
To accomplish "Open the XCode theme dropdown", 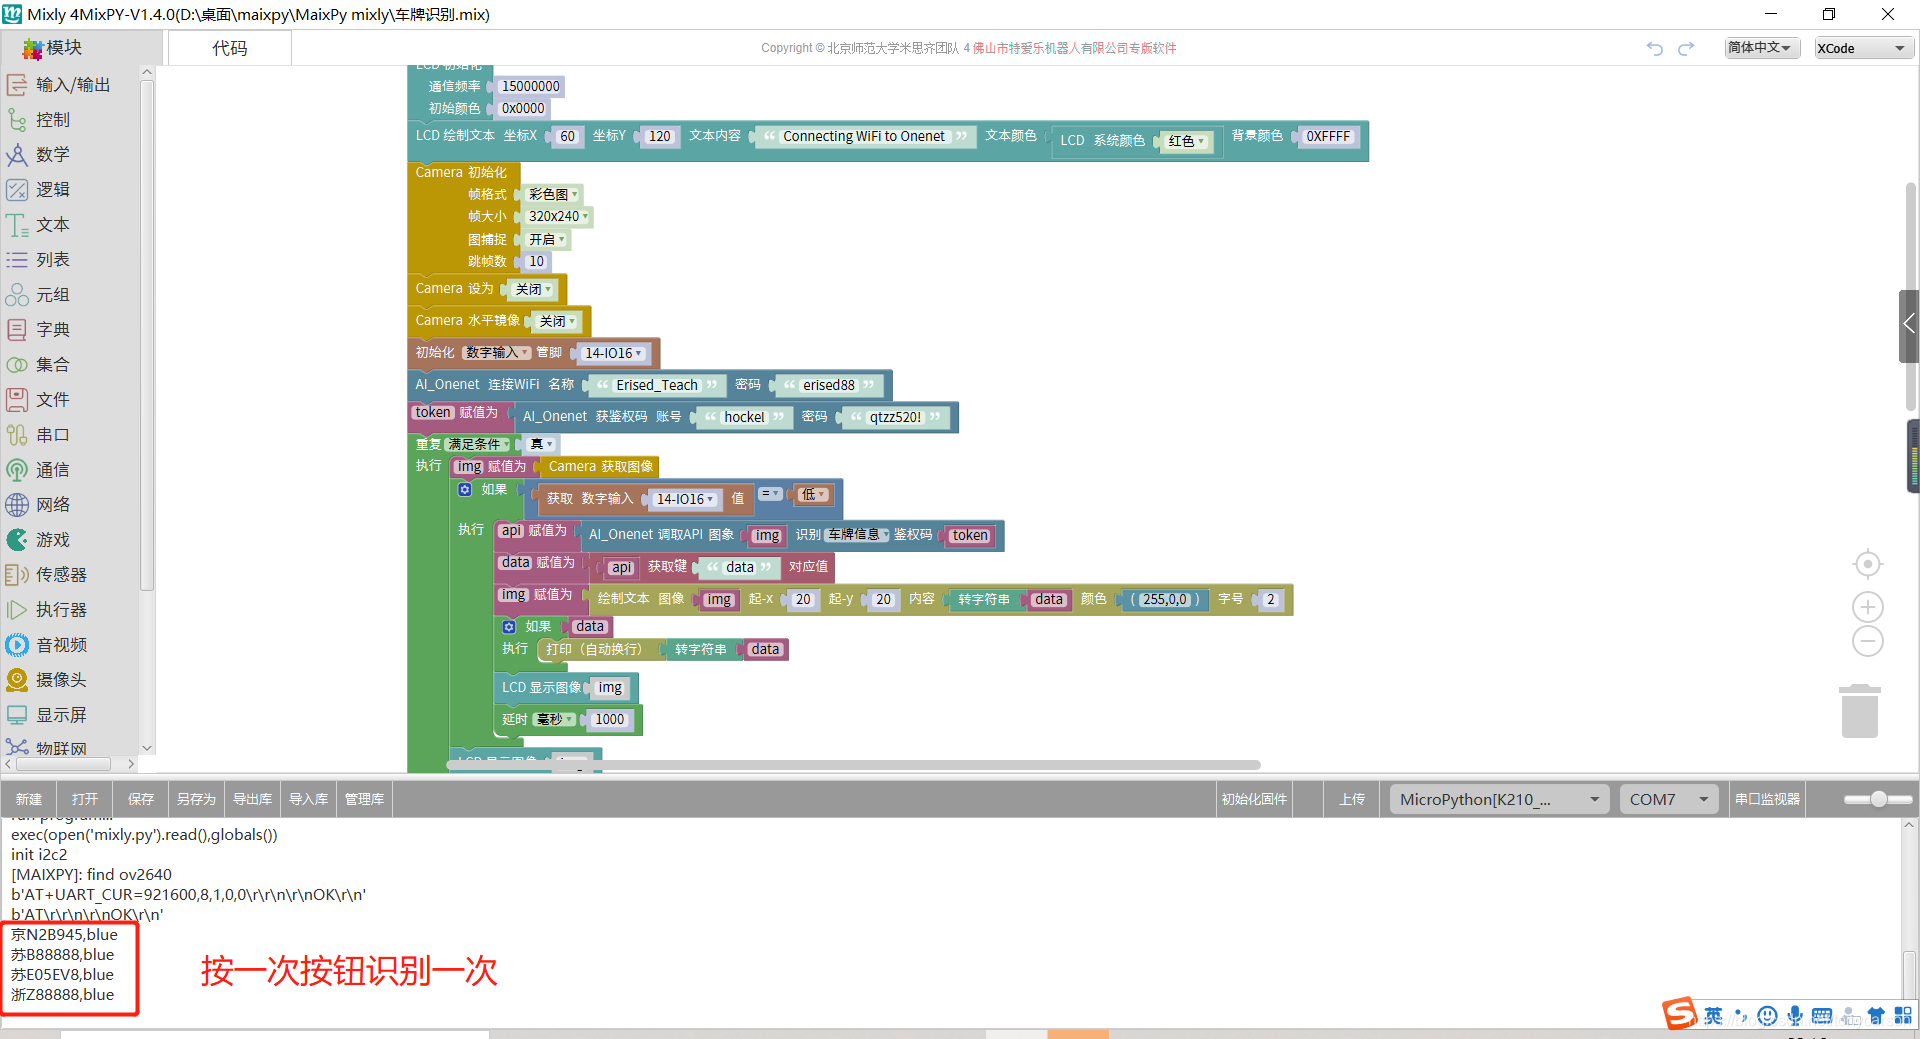I will tap(1864, 48).
